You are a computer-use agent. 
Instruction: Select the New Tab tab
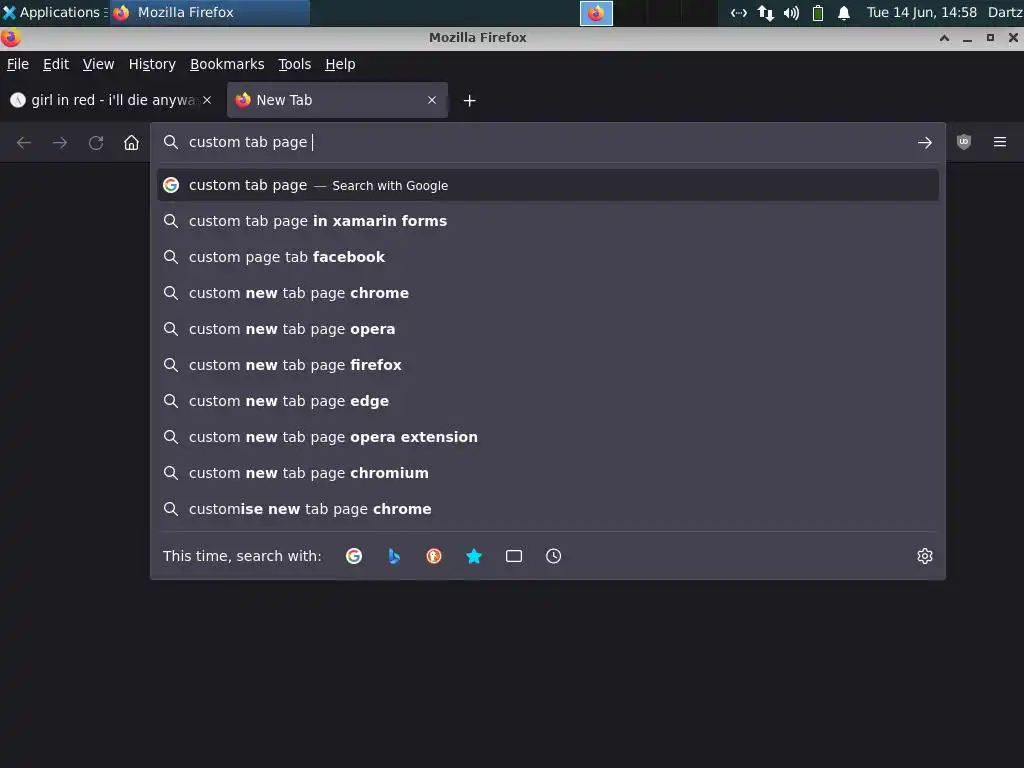pyautogui.click(x=337, y=100)
